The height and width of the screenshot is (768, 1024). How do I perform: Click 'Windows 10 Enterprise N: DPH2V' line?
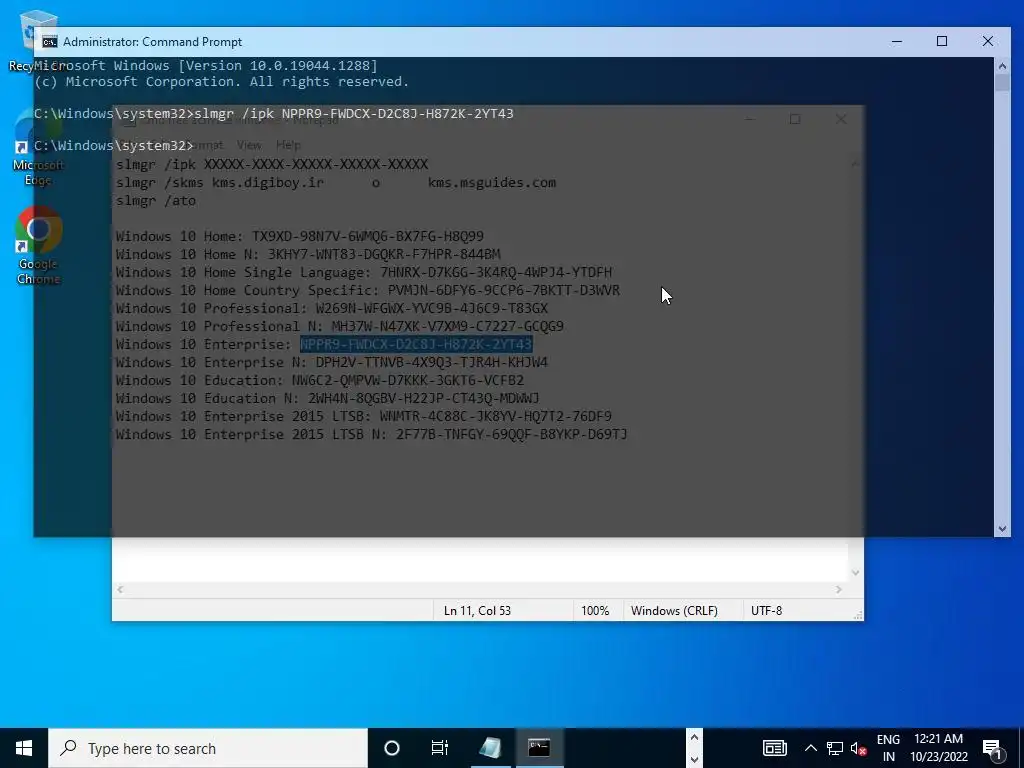(332, 362)
